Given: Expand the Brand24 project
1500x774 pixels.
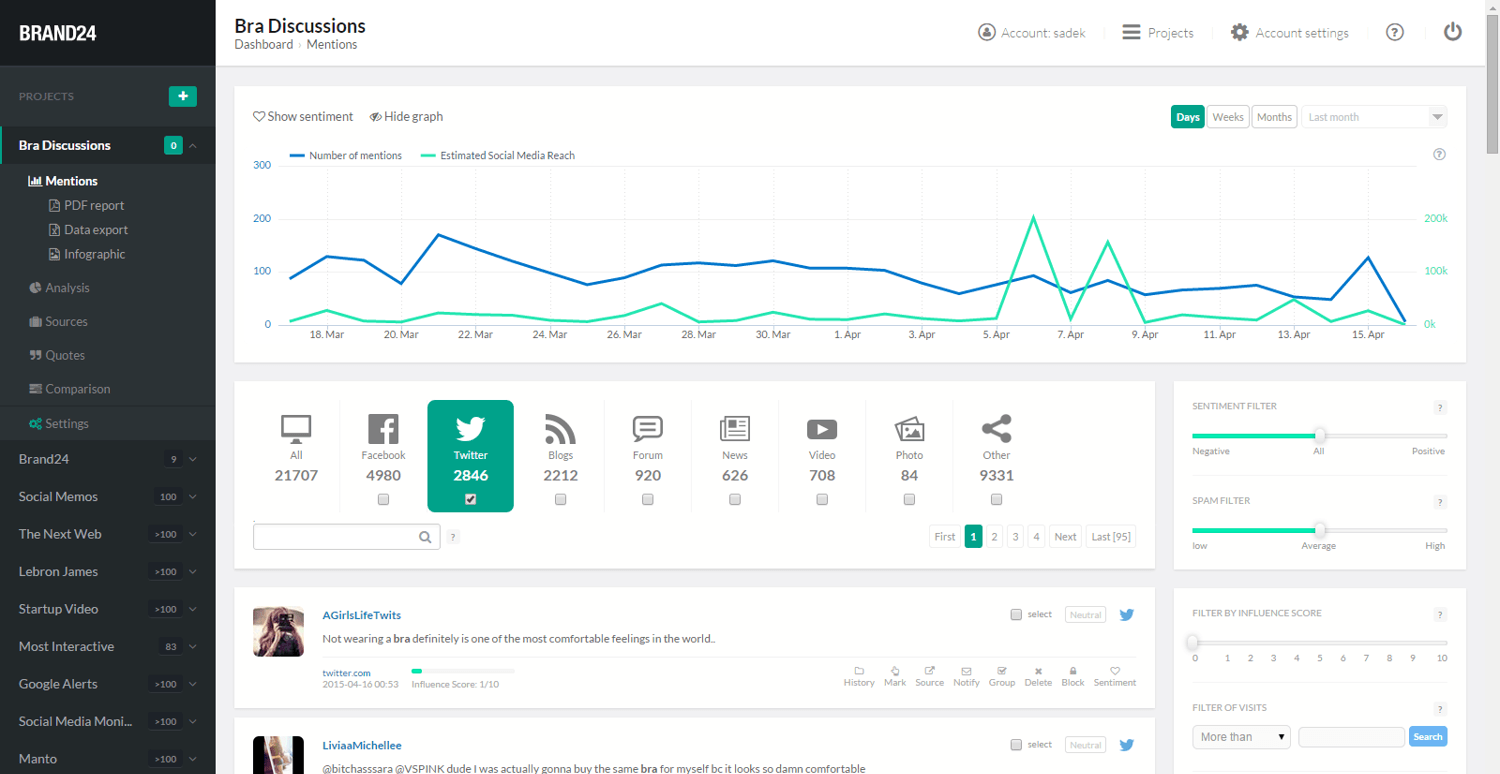Looking at the screenshot, I should tap(193, 459).
